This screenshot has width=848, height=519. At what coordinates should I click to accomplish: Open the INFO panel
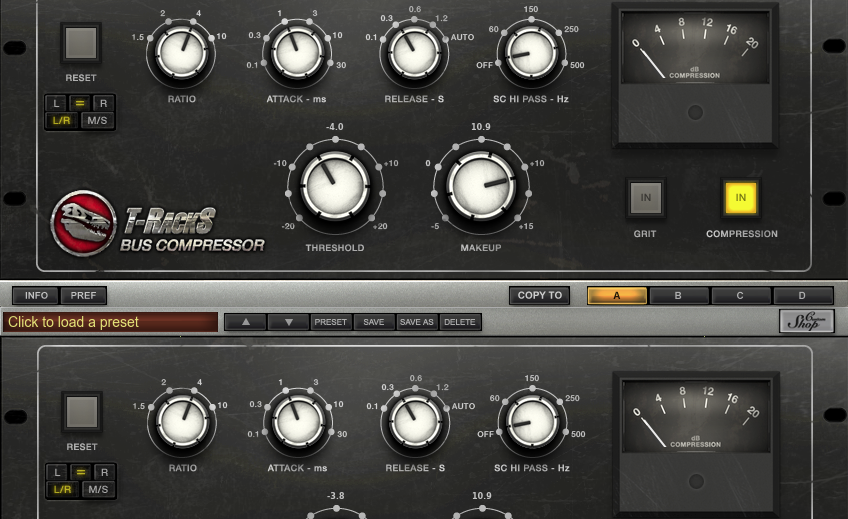point(36,296)
